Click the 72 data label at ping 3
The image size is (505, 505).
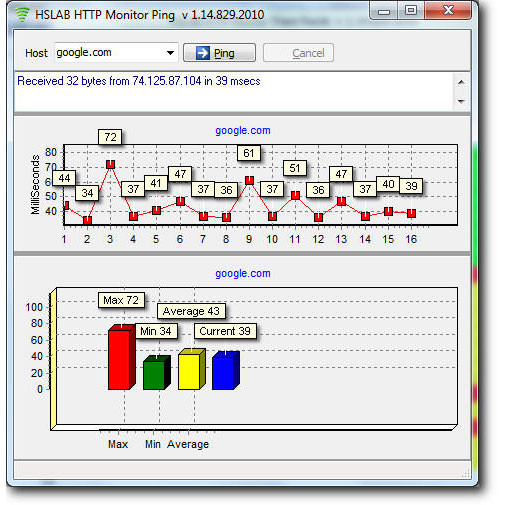[110, 137]
